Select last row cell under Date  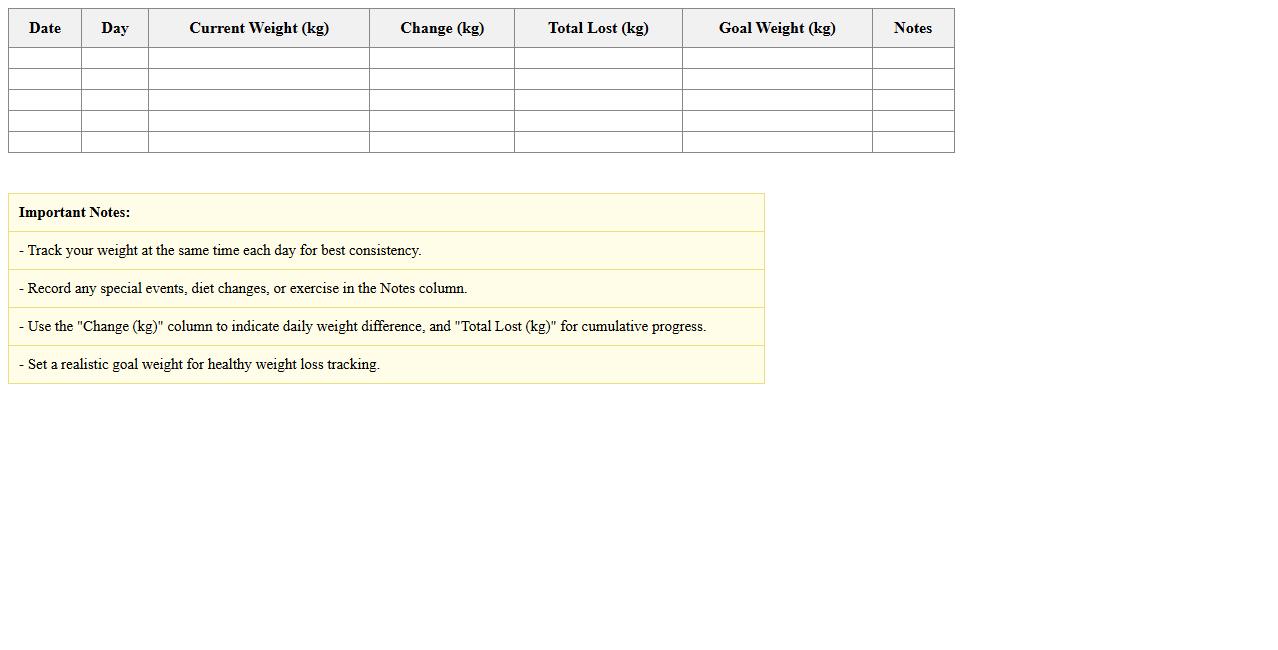(45, 142)
